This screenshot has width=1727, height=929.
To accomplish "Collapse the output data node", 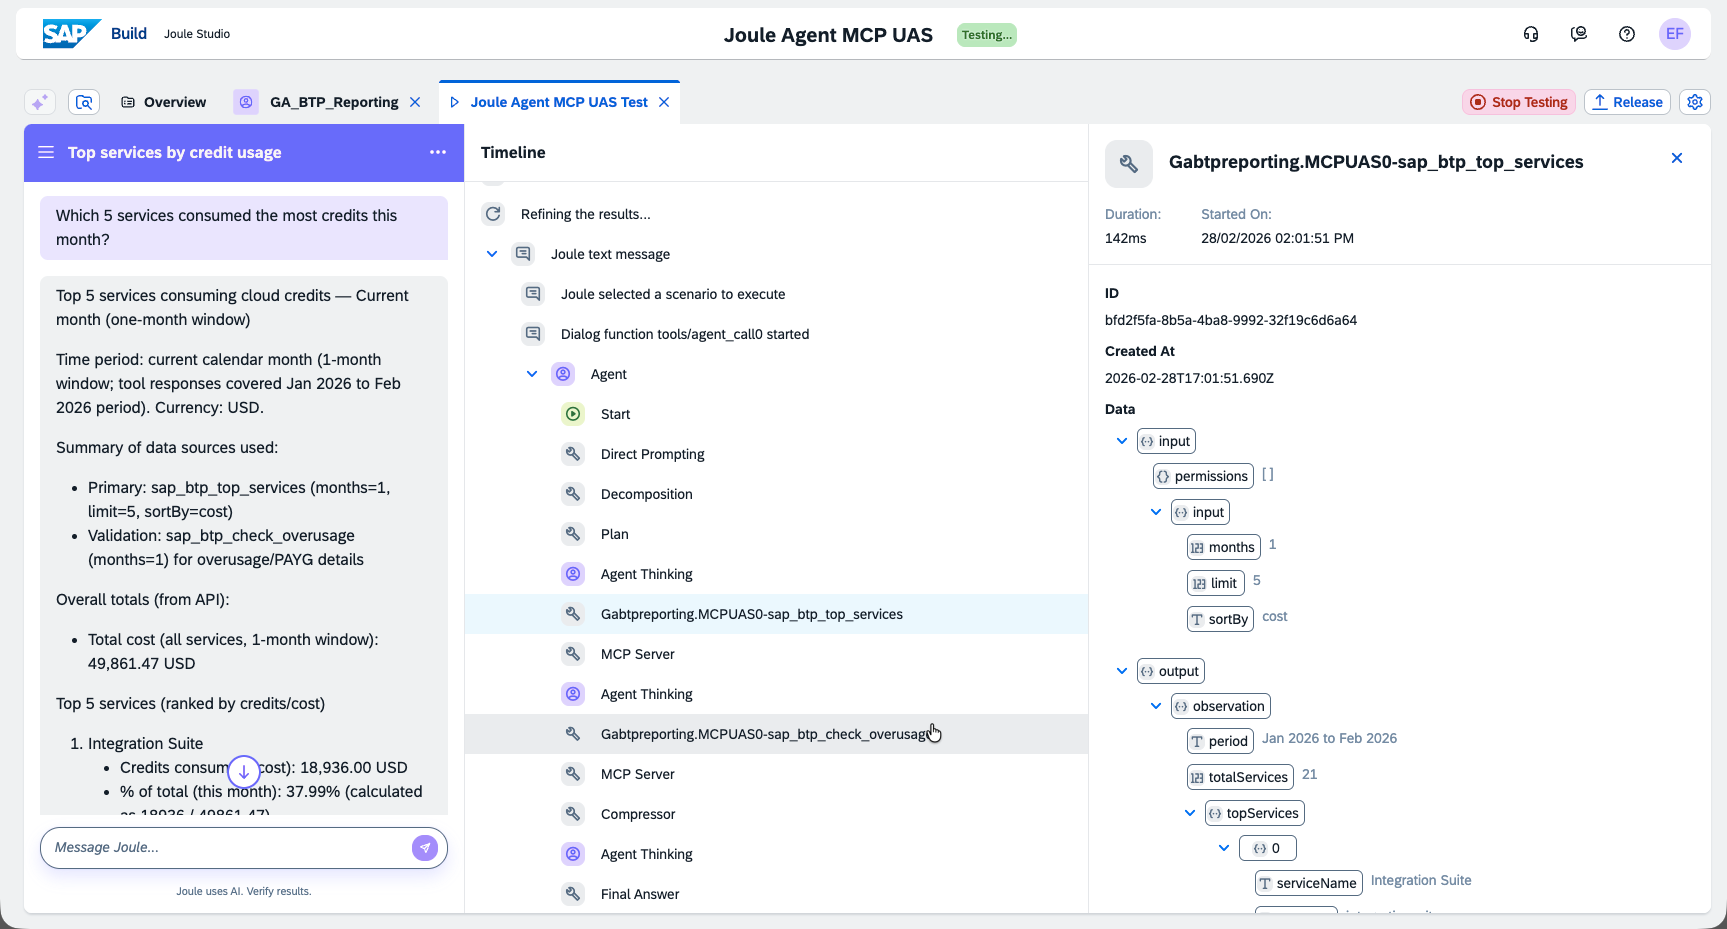I will [1122, 671].
